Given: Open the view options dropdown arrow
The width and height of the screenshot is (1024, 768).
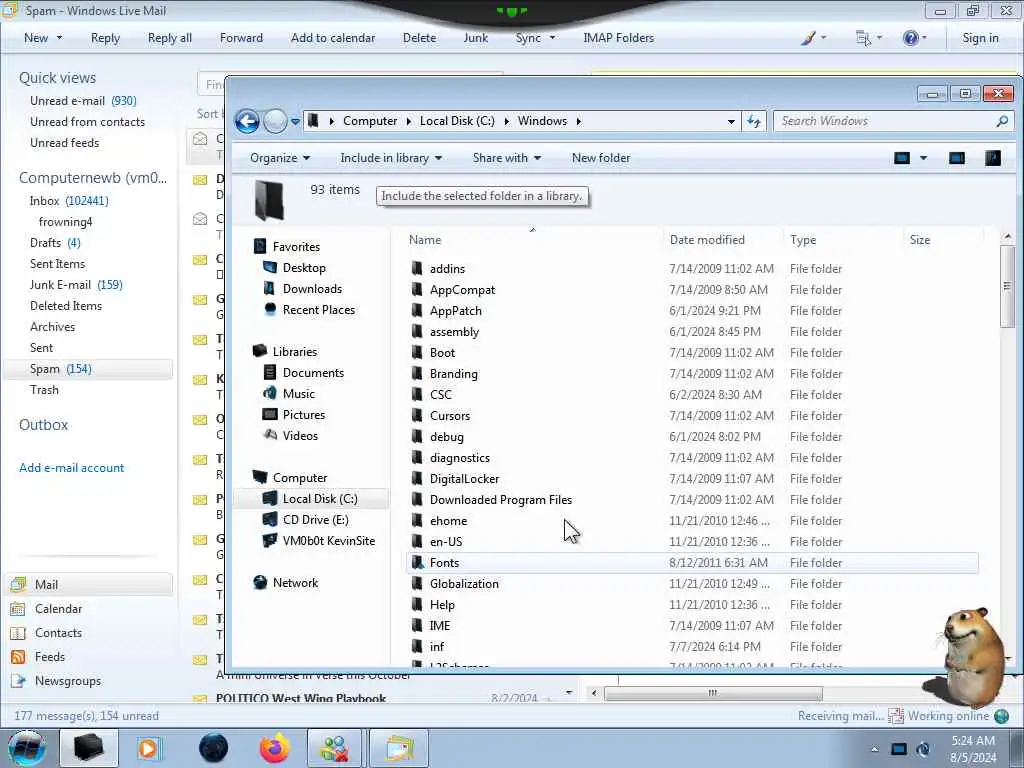Looking at the screenshot, I should click(x=923, y=158).
